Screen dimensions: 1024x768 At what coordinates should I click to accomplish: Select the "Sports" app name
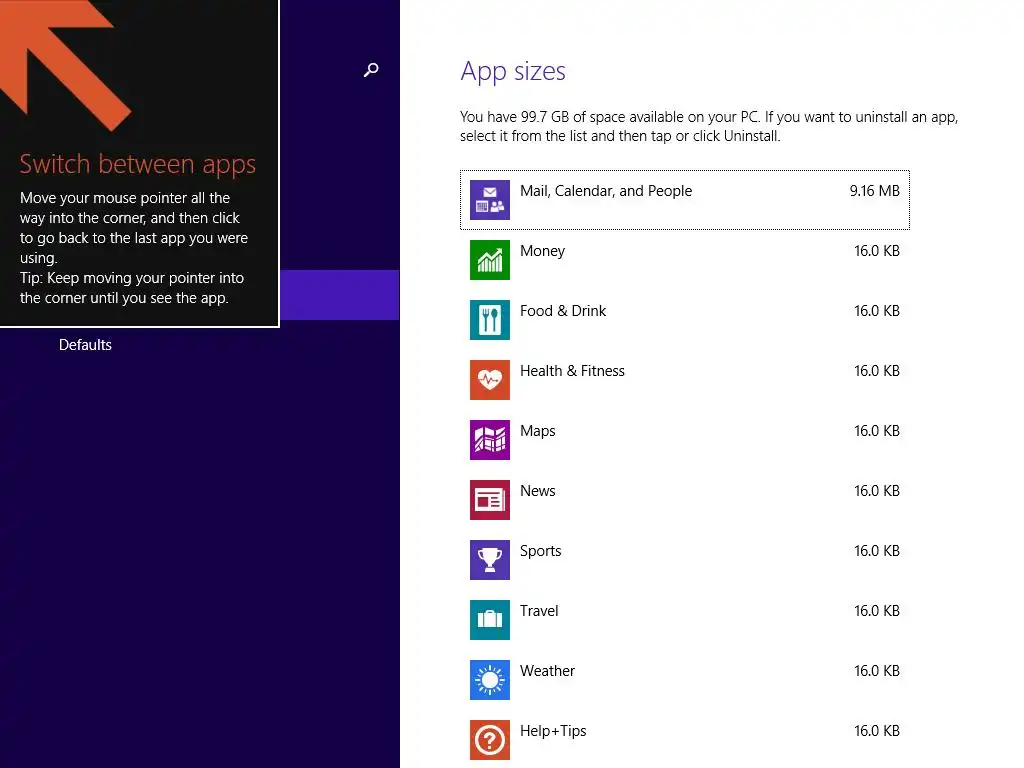pos(540,552)
